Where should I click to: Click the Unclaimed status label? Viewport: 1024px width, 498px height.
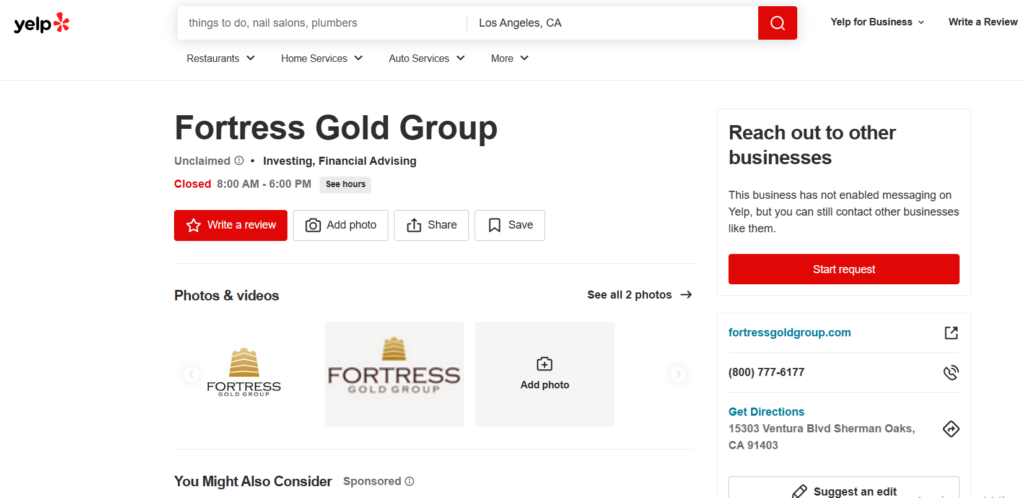[202, 161]
